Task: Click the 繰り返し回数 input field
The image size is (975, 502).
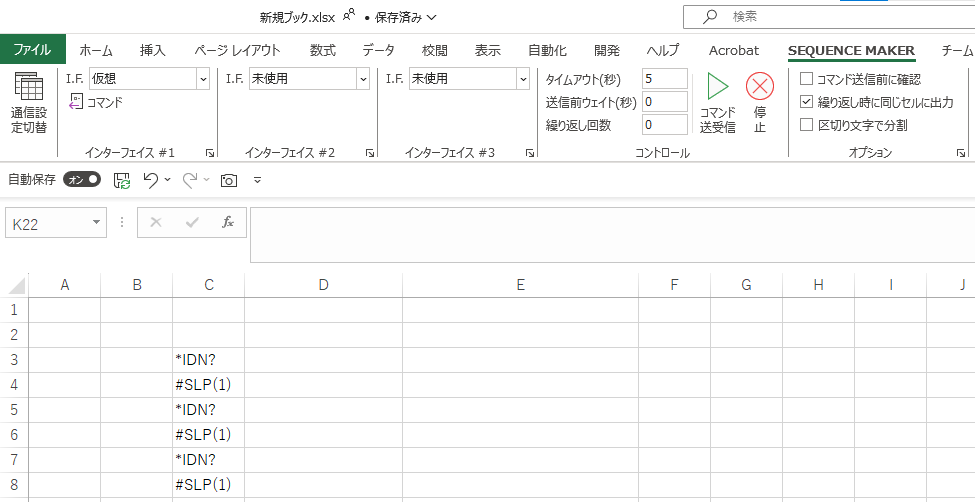Action: pos(665,125)
